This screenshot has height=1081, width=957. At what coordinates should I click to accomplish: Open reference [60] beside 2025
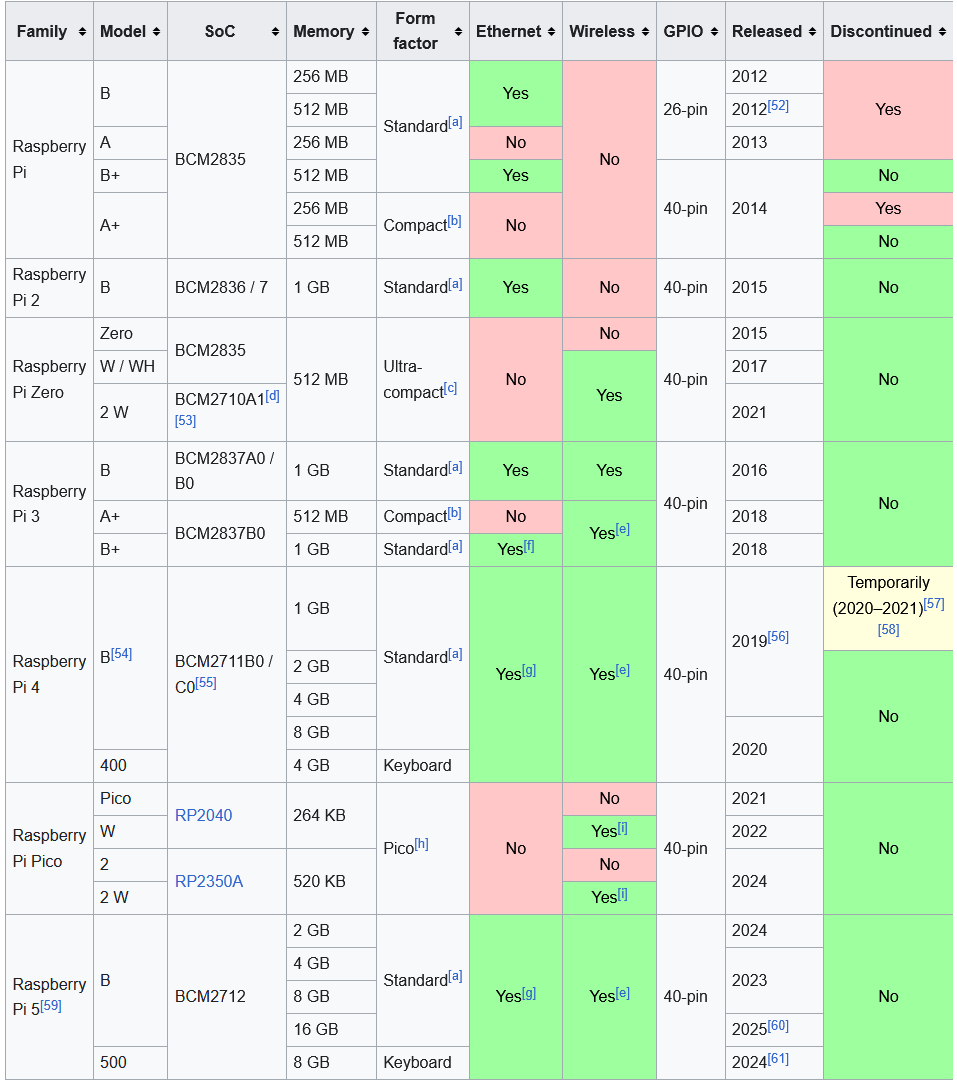pyautogui.click(x=778, y=1025)
